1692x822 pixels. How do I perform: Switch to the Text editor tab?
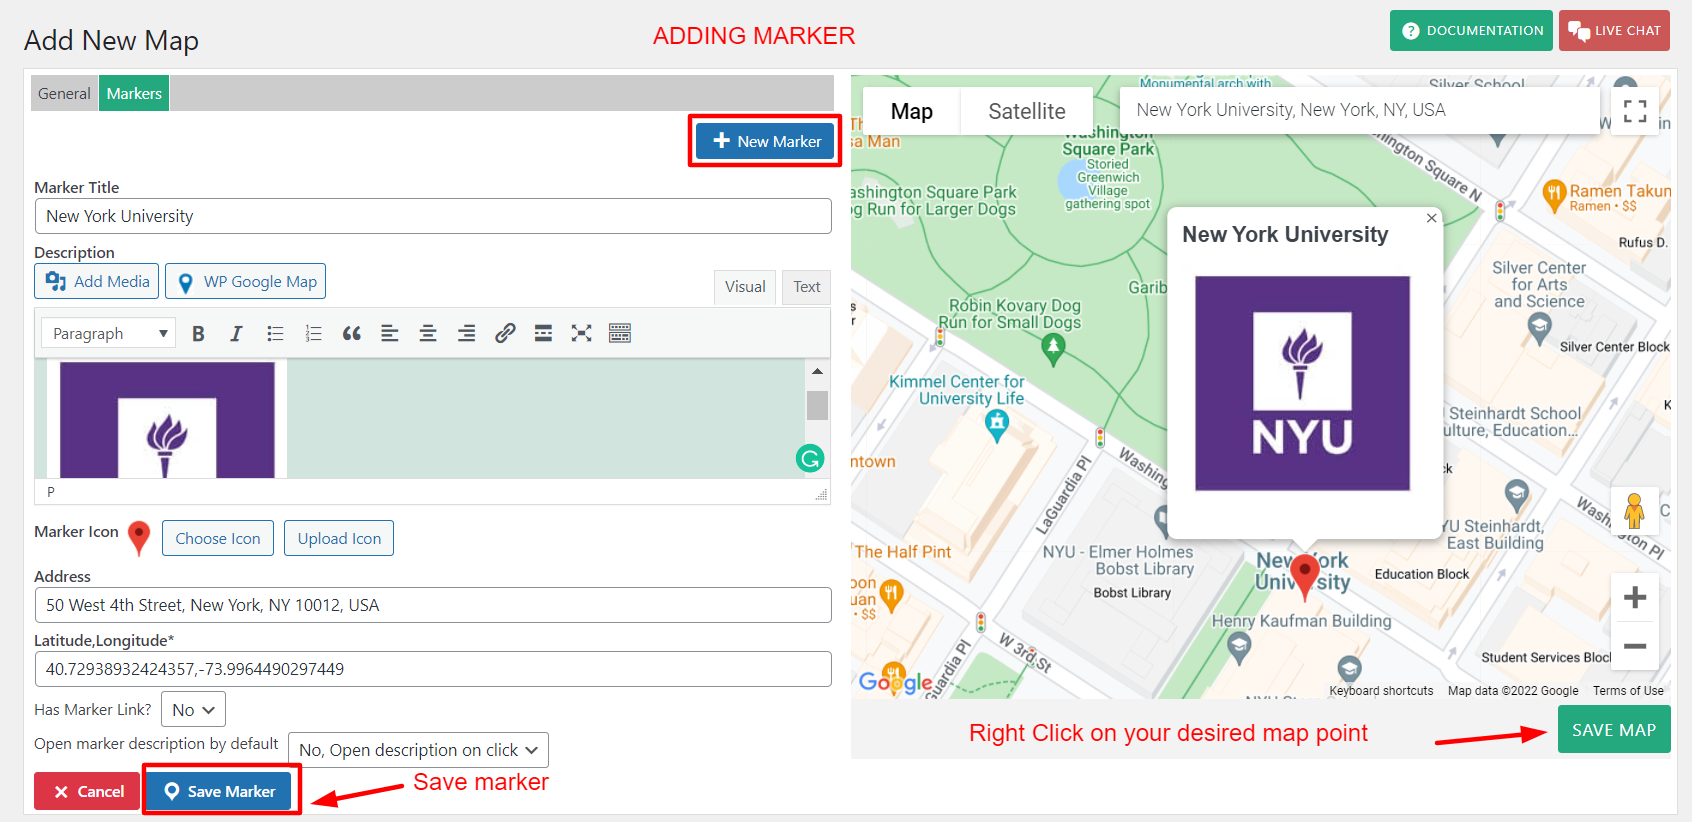click(x=807, y=287)
